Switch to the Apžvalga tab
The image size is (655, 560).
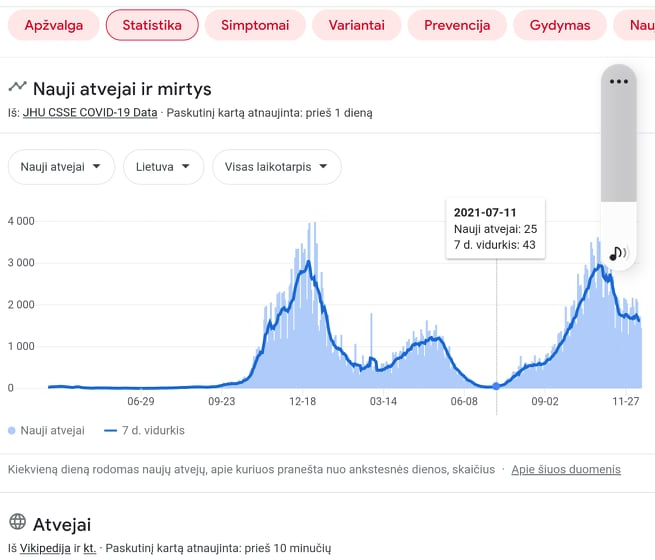53,25
